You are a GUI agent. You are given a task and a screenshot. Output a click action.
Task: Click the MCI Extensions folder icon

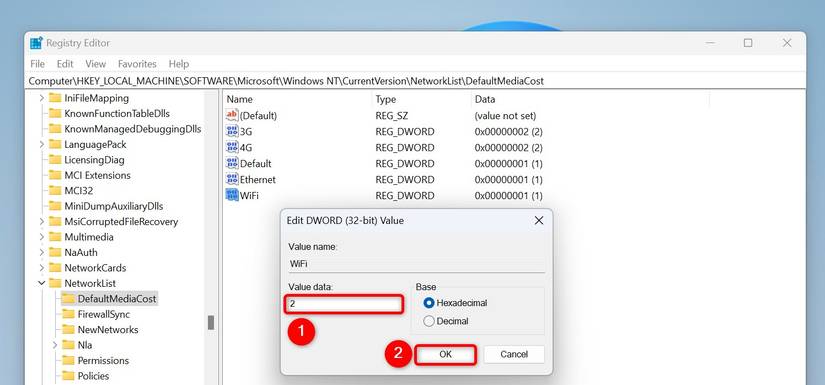[x=55, y=175]
